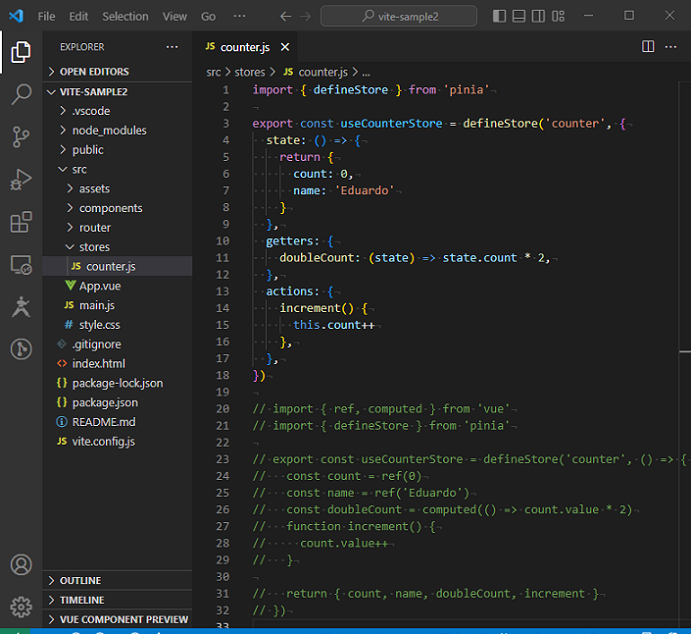Open counter.js in the file tree
This screenshot has width=691, height=634.
tap(117, 266)
